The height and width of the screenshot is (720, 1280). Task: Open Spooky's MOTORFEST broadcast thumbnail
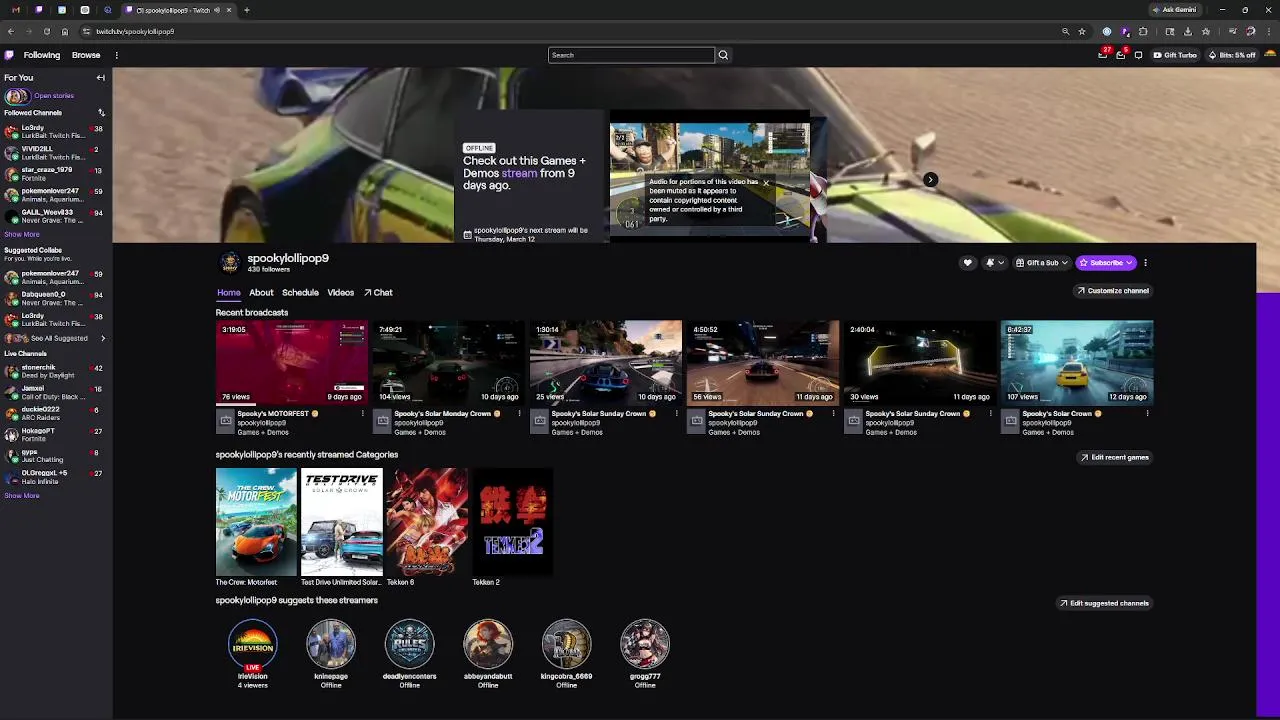(291, 362)
